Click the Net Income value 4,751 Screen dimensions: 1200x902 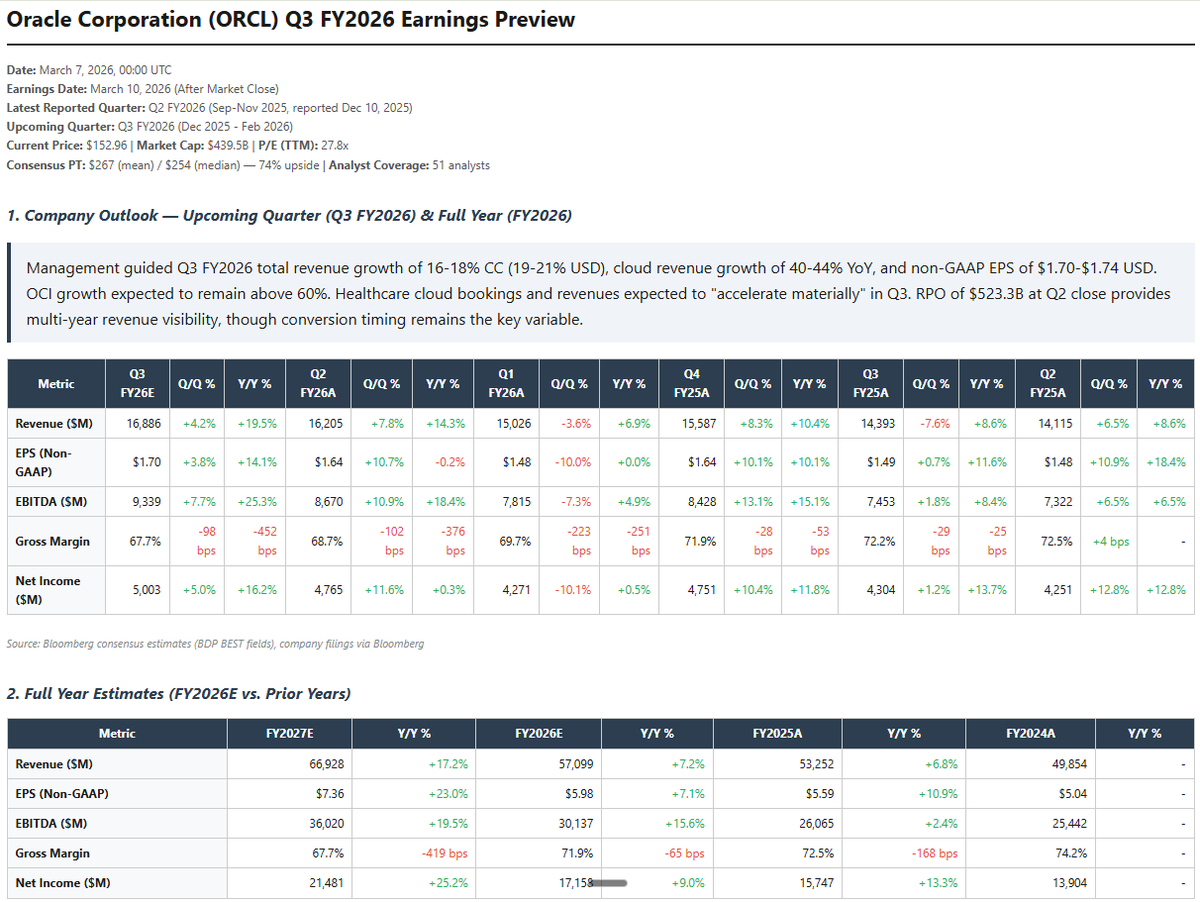click(701, 590)
